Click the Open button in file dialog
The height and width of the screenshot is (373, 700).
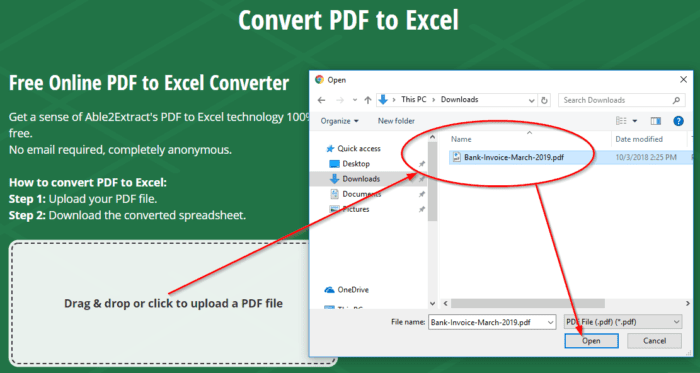591,341
